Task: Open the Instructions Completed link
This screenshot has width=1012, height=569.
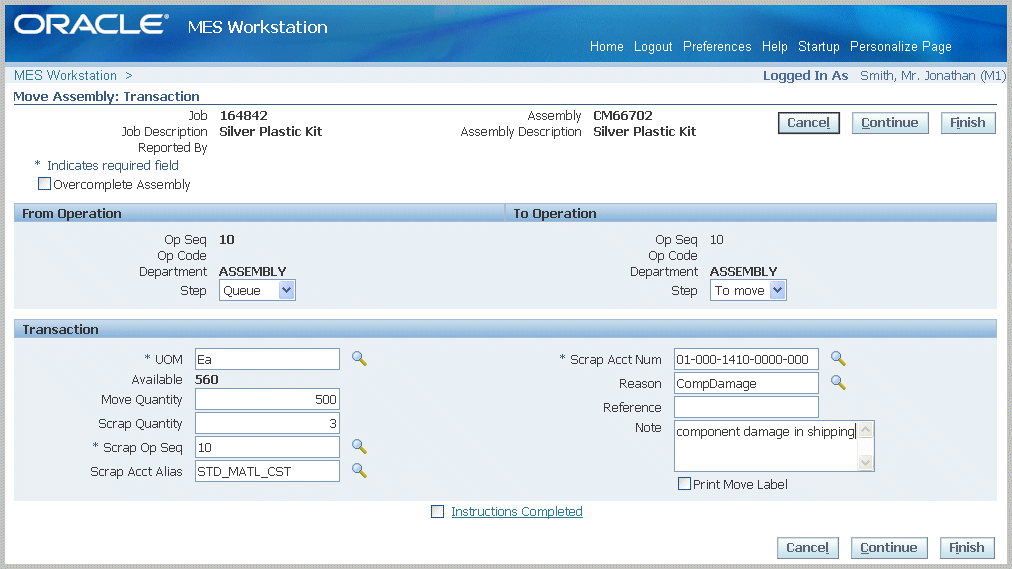Action: [x=517, y=512]
